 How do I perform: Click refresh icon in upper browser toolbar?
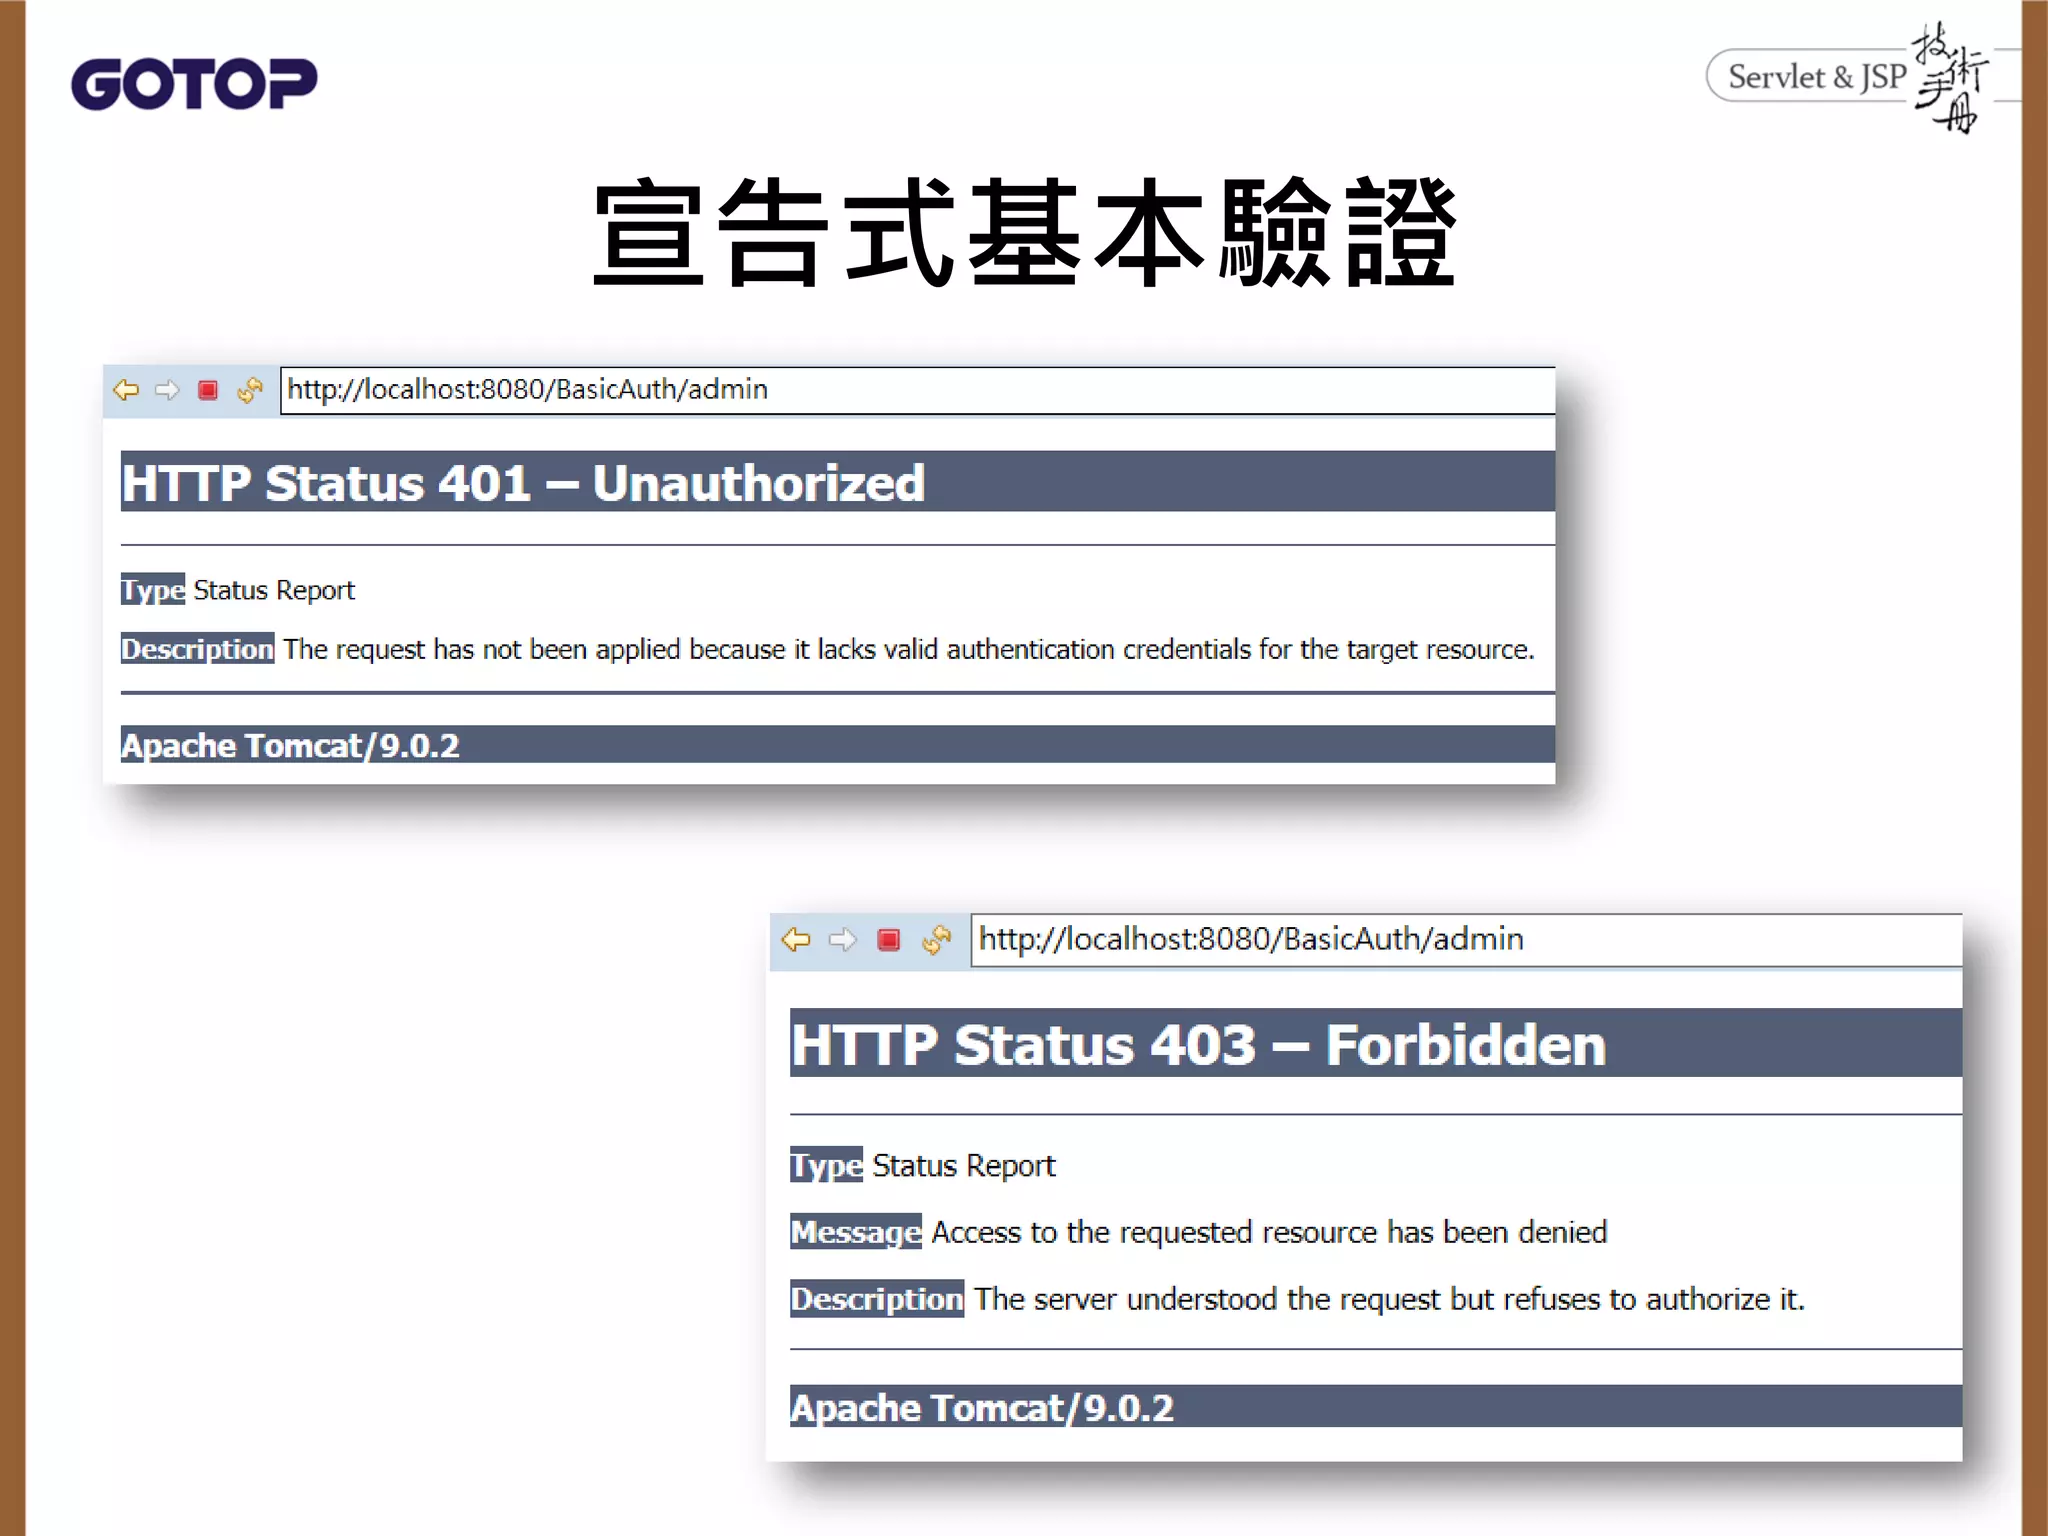(250, 390)
